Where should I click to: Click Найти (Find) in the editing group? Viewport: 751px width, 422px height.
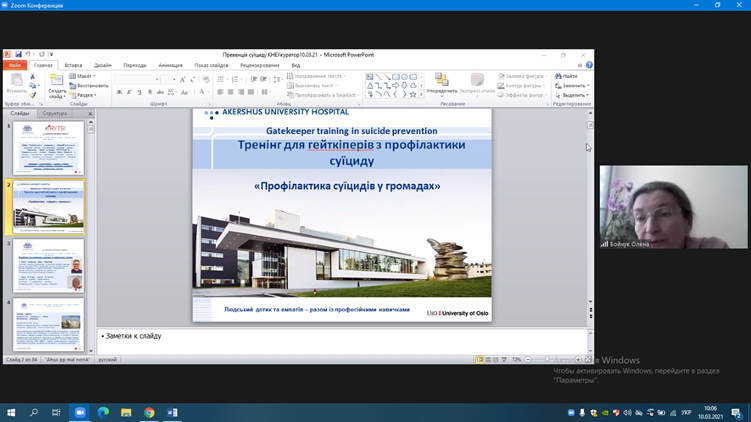click(x=568, y=76)
